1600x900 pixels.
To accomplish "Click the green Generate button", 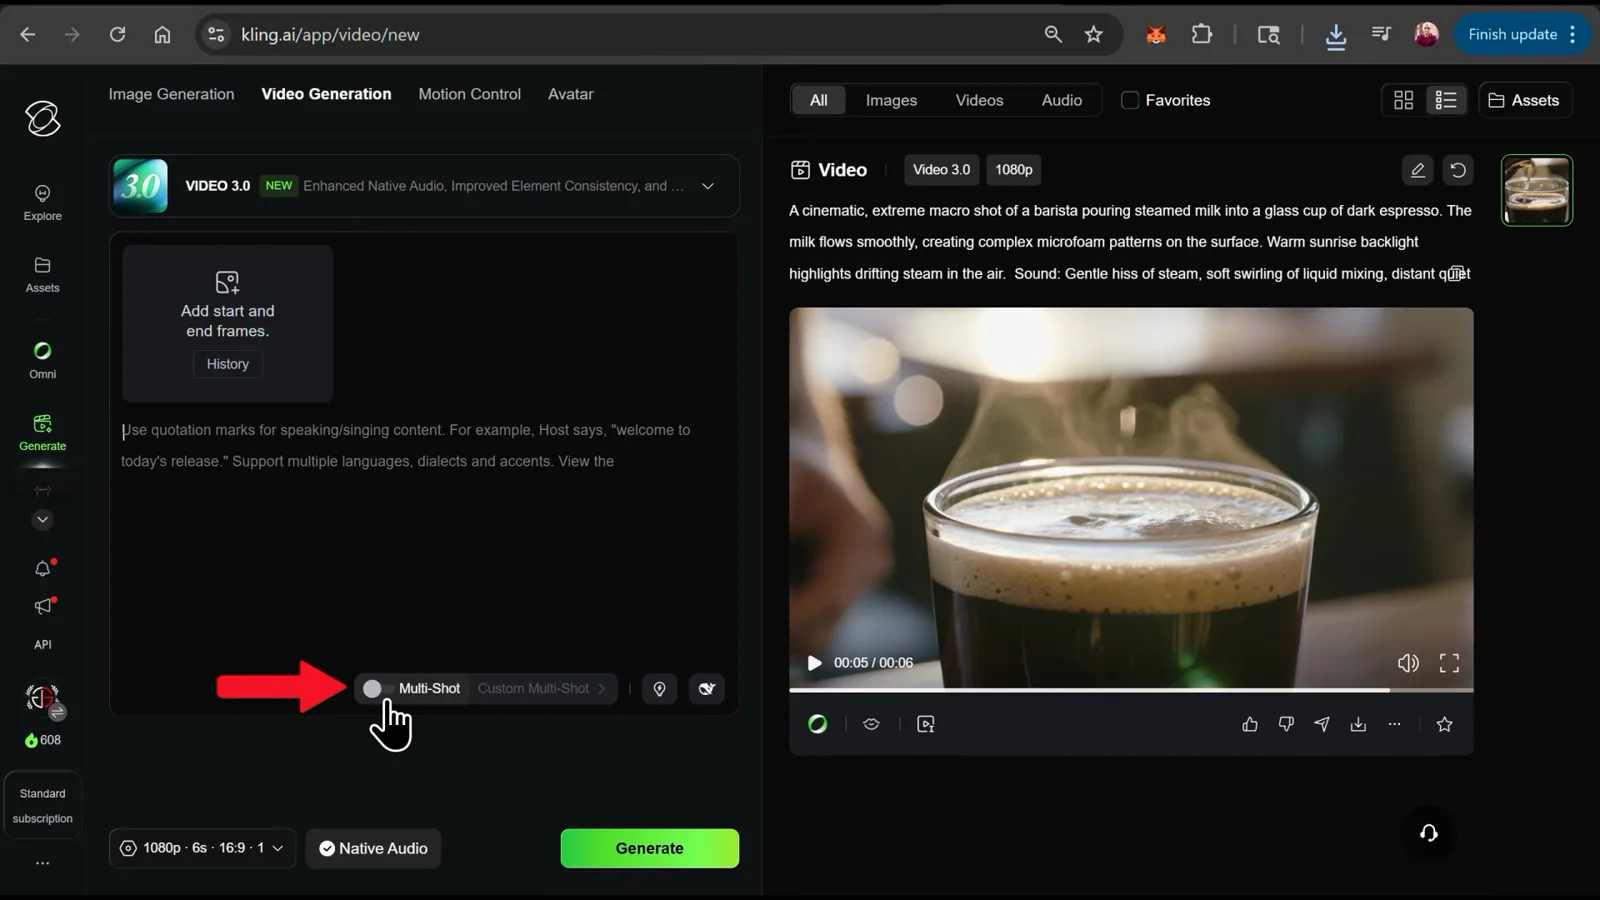I will (649, 848).
